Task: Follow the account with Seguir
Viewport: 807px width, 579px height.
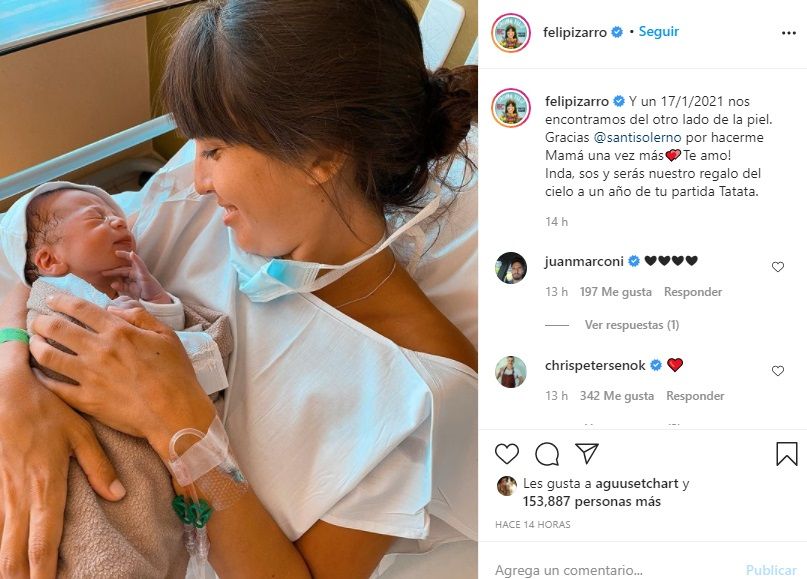Action: pos(659,31)
